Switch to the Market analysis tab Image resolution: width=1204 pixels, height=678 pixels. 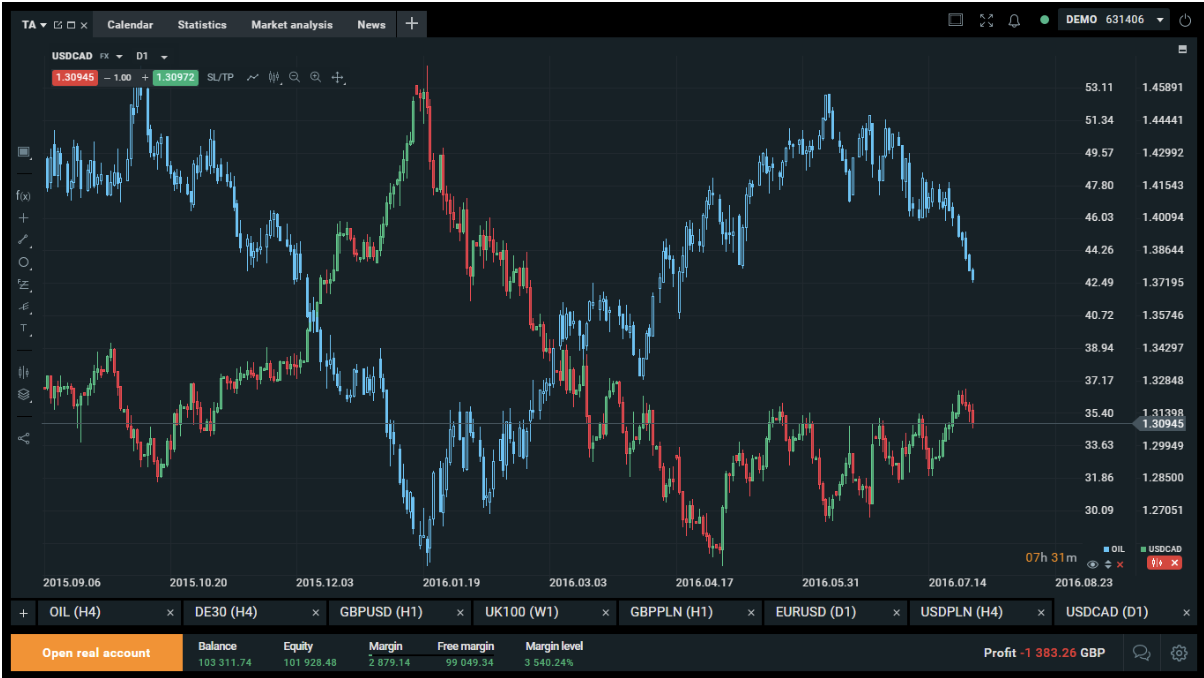pos(291,25)
